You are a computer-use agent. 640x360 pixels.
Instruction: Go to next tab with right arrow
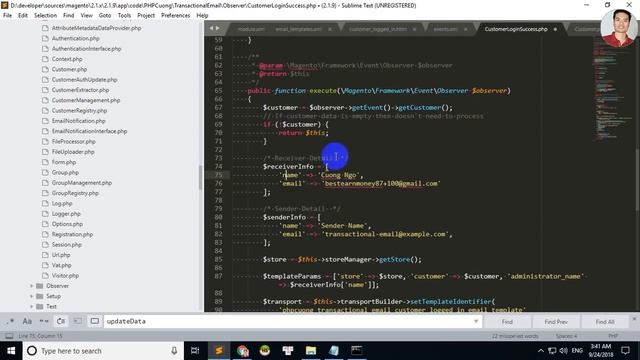pos(218,28)
